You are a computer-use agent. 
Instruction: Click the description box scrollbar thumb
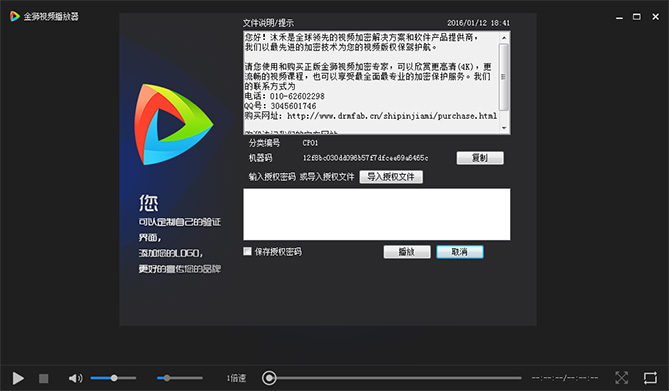(504, 77)
